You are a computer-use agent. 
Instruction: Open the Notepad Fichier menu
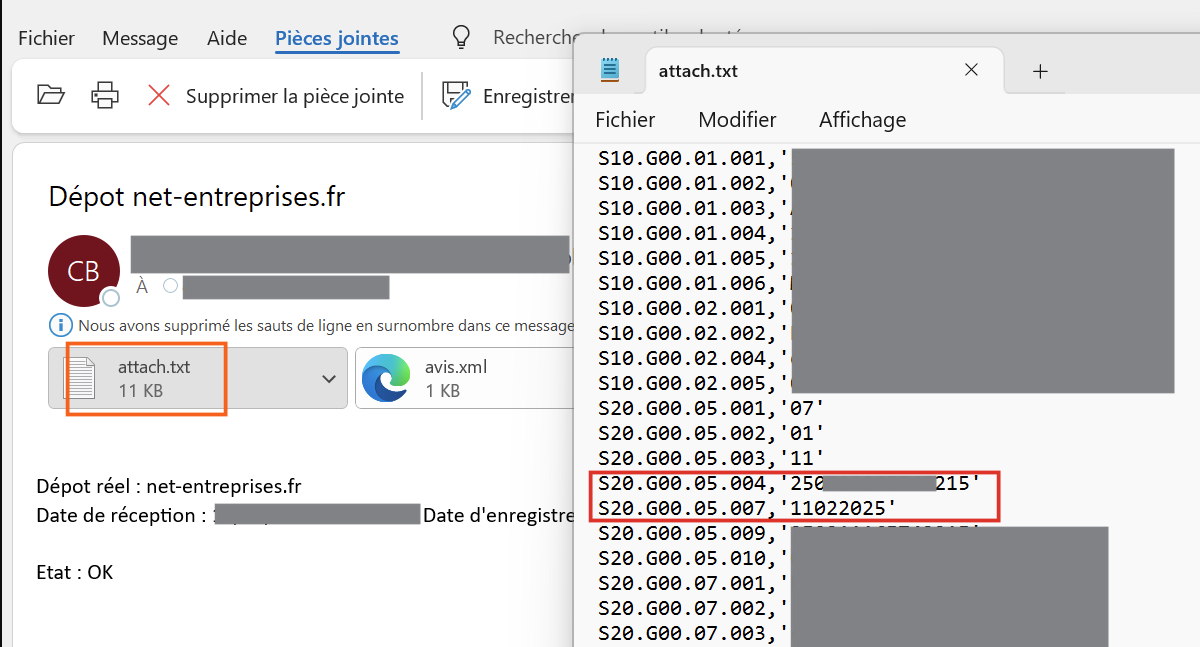[625, 120]
